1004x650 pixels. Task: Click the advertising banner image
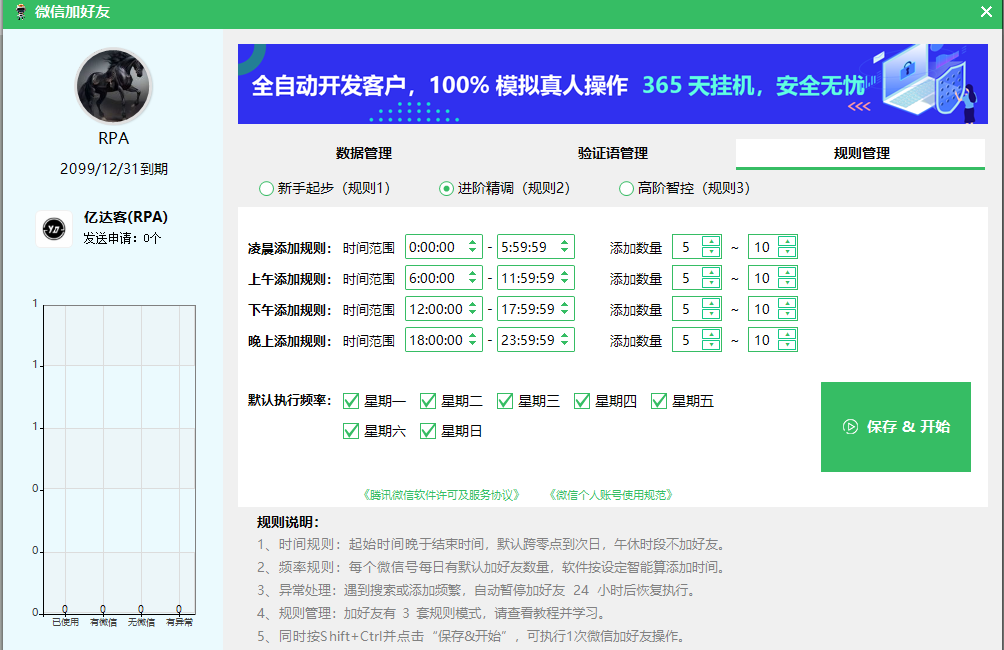coord(612,84)
